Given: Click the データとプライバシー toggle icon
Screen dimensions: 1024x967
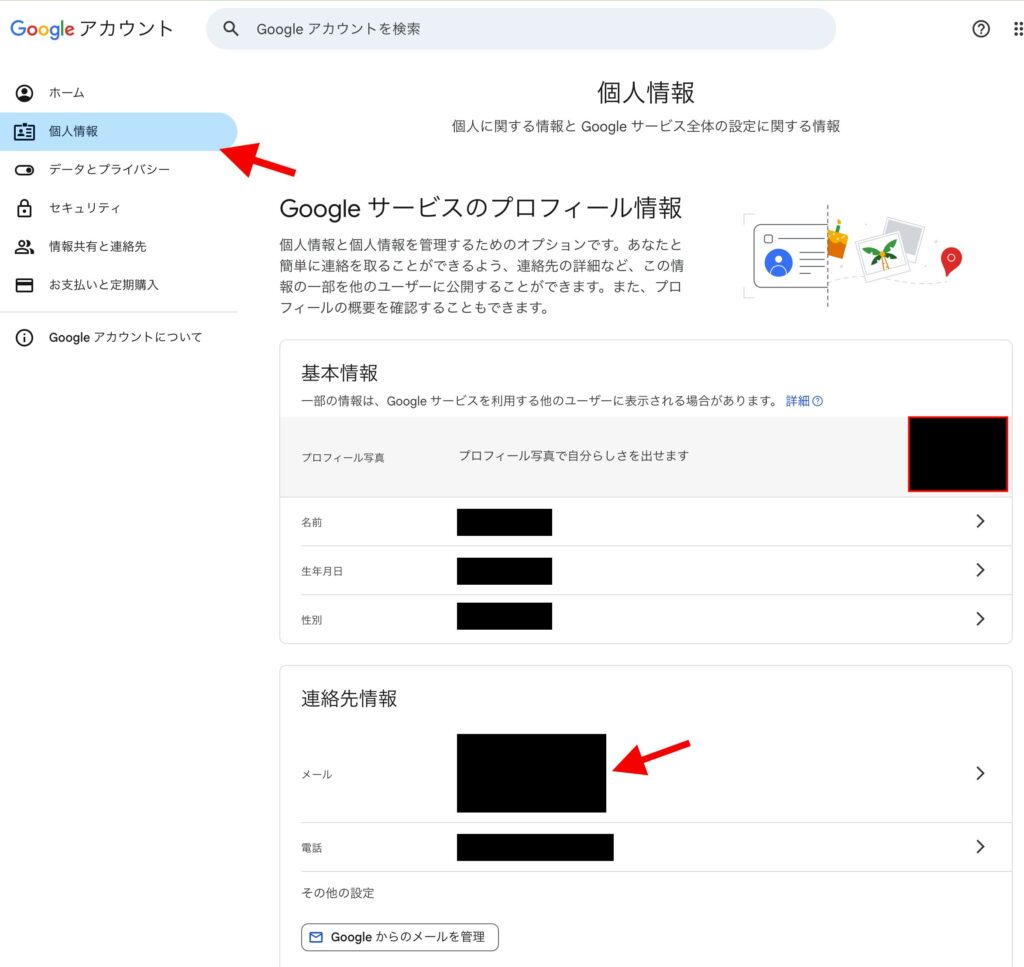Looking at the screenshot, I should click(25, 170).
